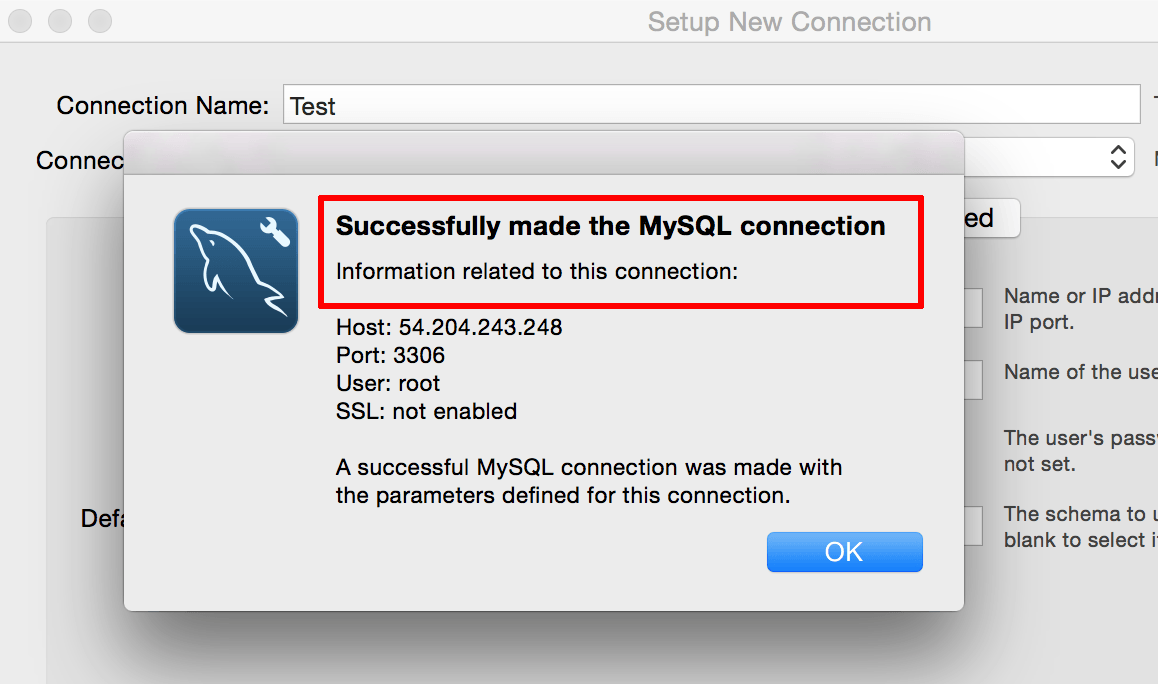Minimize the Setup New Connection window
1158x684 pixels.
60,21
